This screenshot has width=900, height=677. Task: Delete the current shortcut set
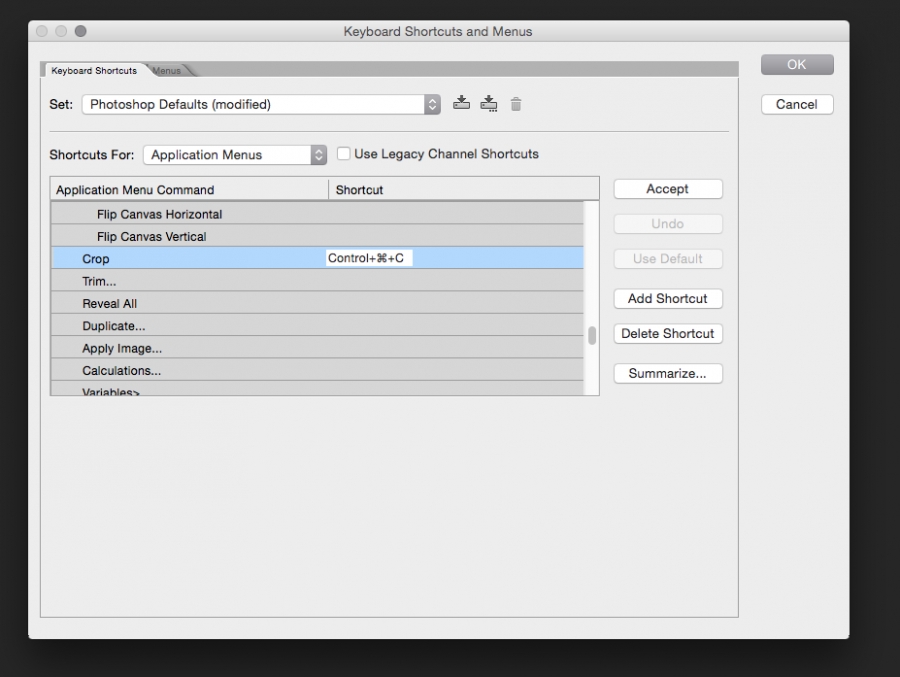pyautogui.click(x=516, y=103)
